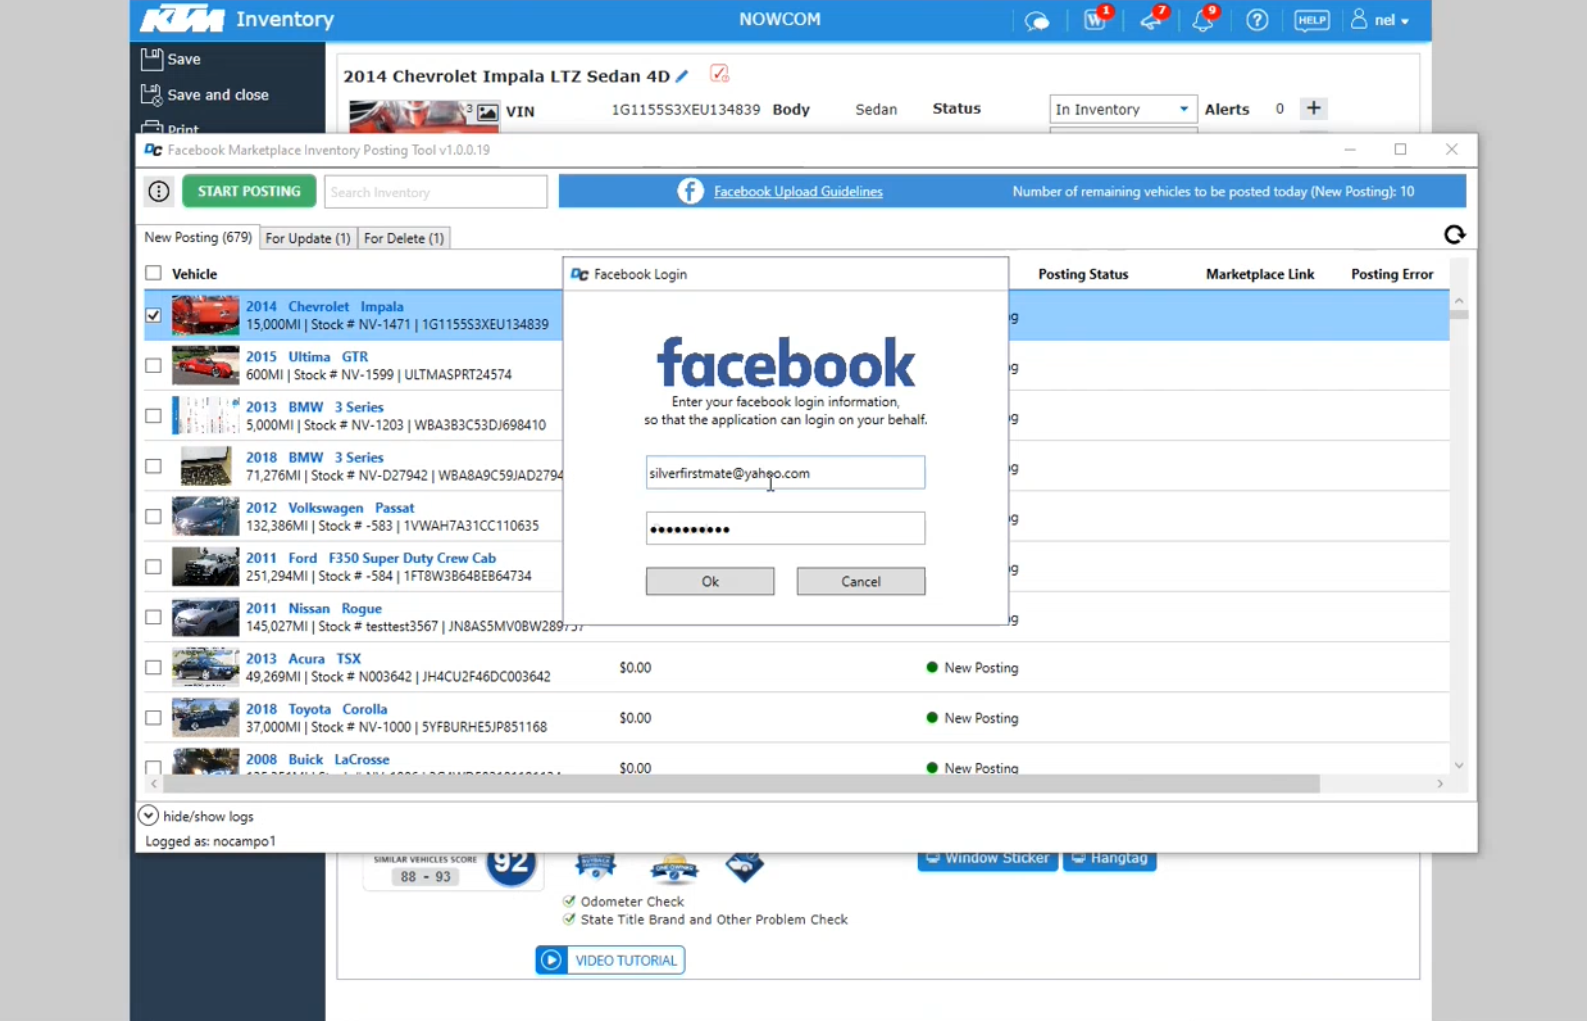Viewport: 1587px width, 1021px height.
Task: Click the KTM Inventory logo
Action: [237, 19]
